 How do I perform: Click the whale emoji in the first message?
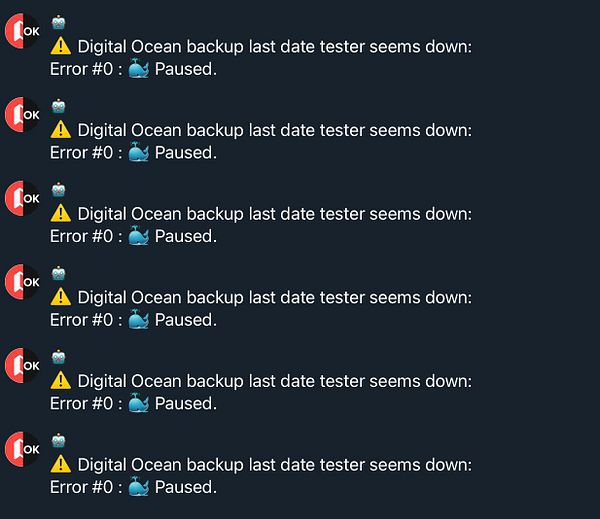pos(138,69)
